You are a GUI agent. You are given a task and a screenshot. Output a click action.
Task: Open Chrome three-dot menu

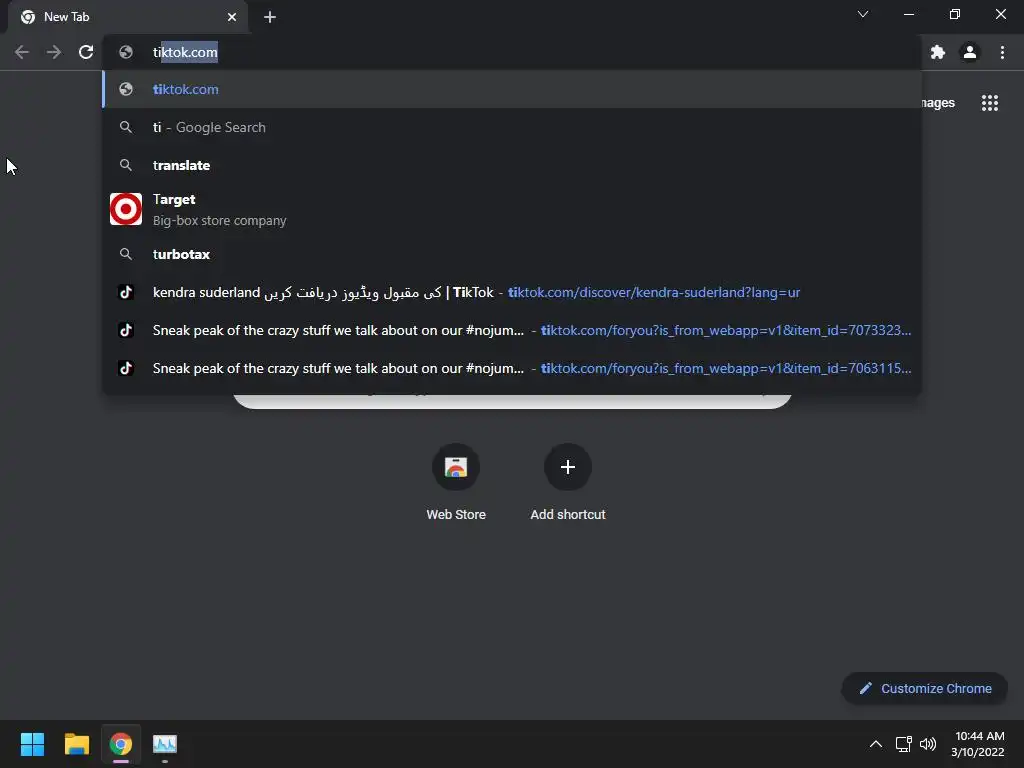(1002, 52)
